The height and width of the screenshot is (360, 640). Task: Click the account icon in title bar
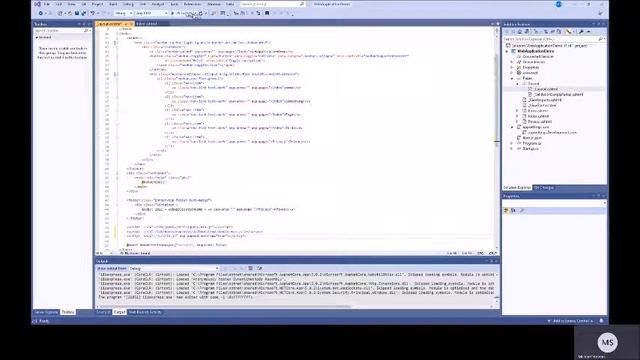tap(558, 4)
